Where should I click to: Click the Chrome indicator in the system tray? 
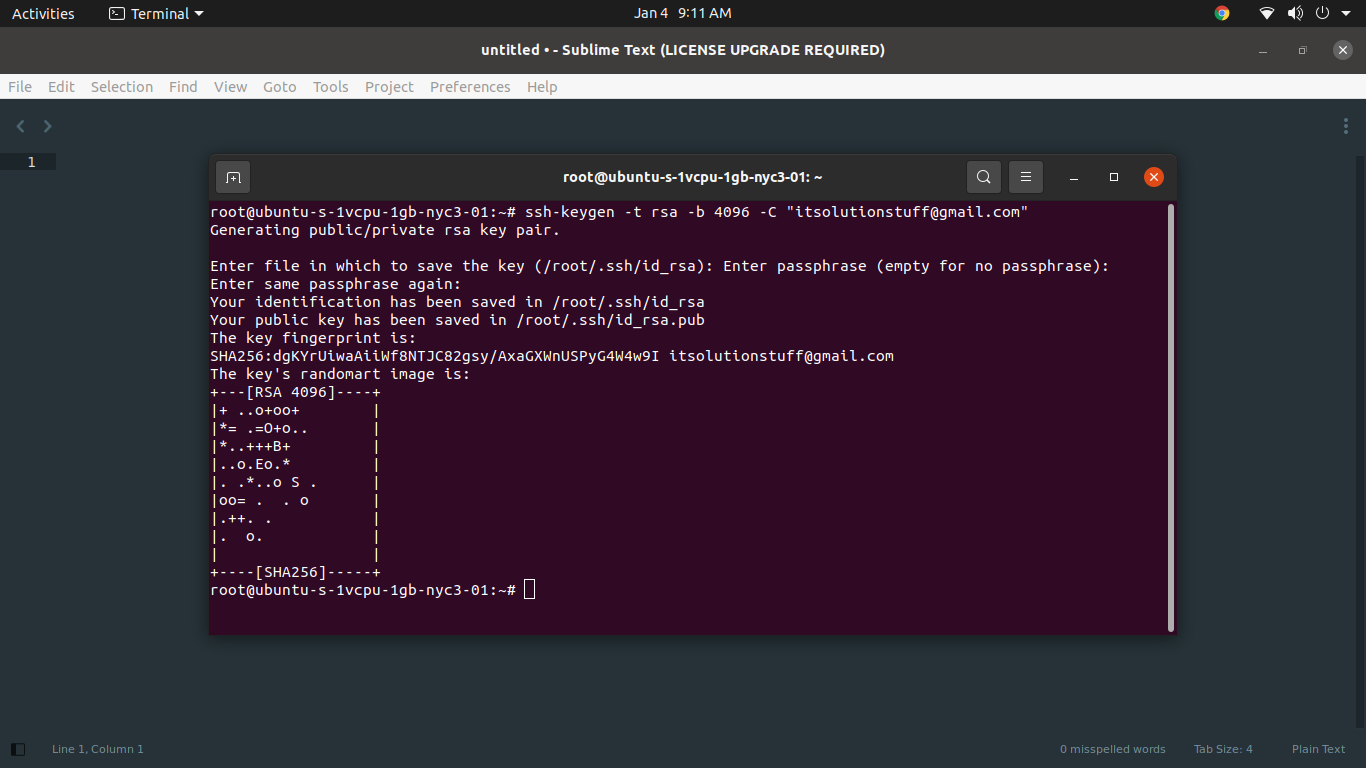[x=1222, y=13]
